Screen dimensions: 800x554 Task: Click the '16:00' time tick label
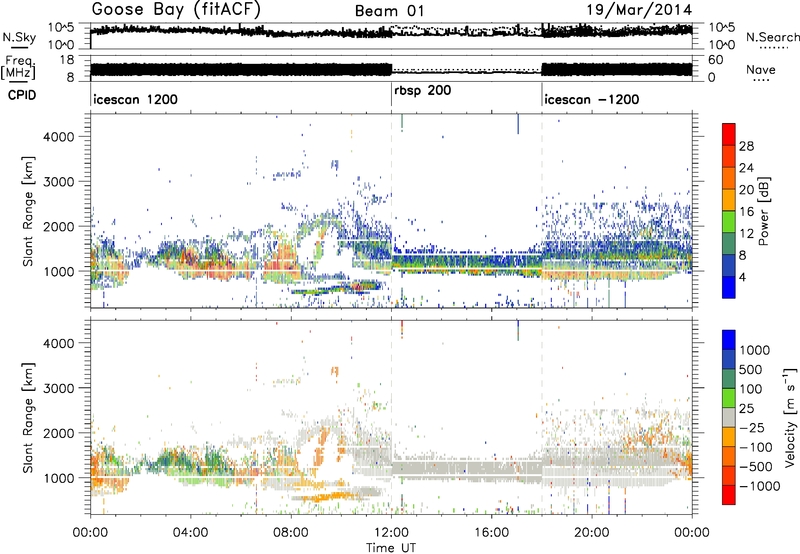(491, 533)
